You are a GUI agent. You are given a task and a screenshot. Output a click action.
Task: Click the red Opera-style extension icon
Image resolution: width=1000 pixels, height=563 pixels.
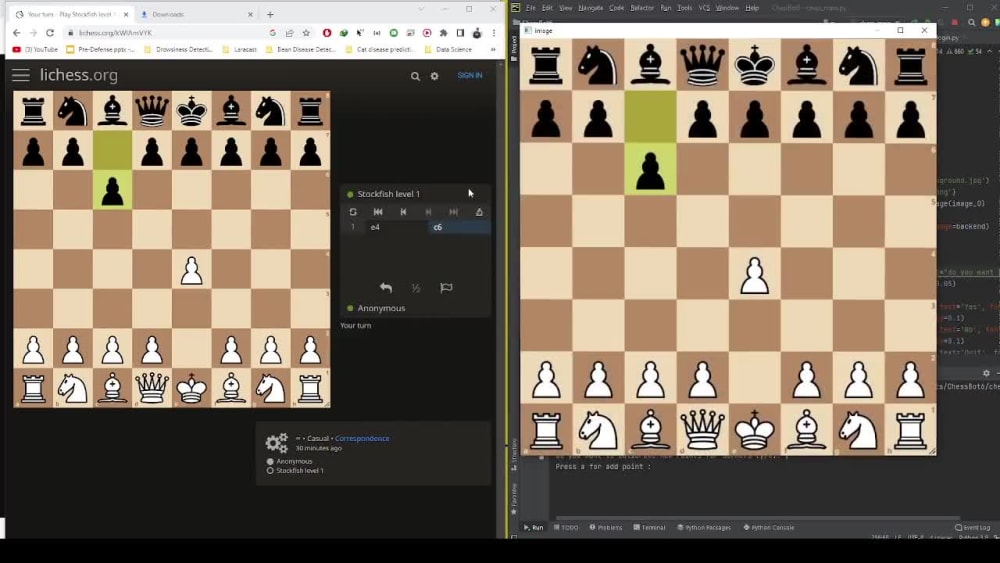[x=327, y=33]
